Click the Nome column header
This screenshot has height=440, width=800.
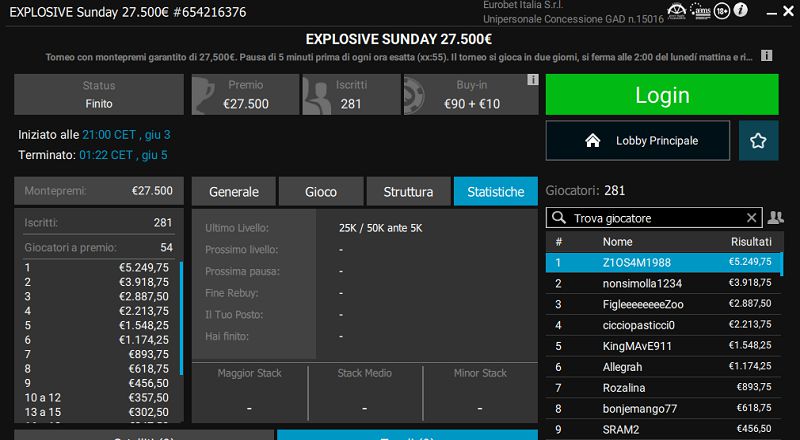tap(617, 241)
